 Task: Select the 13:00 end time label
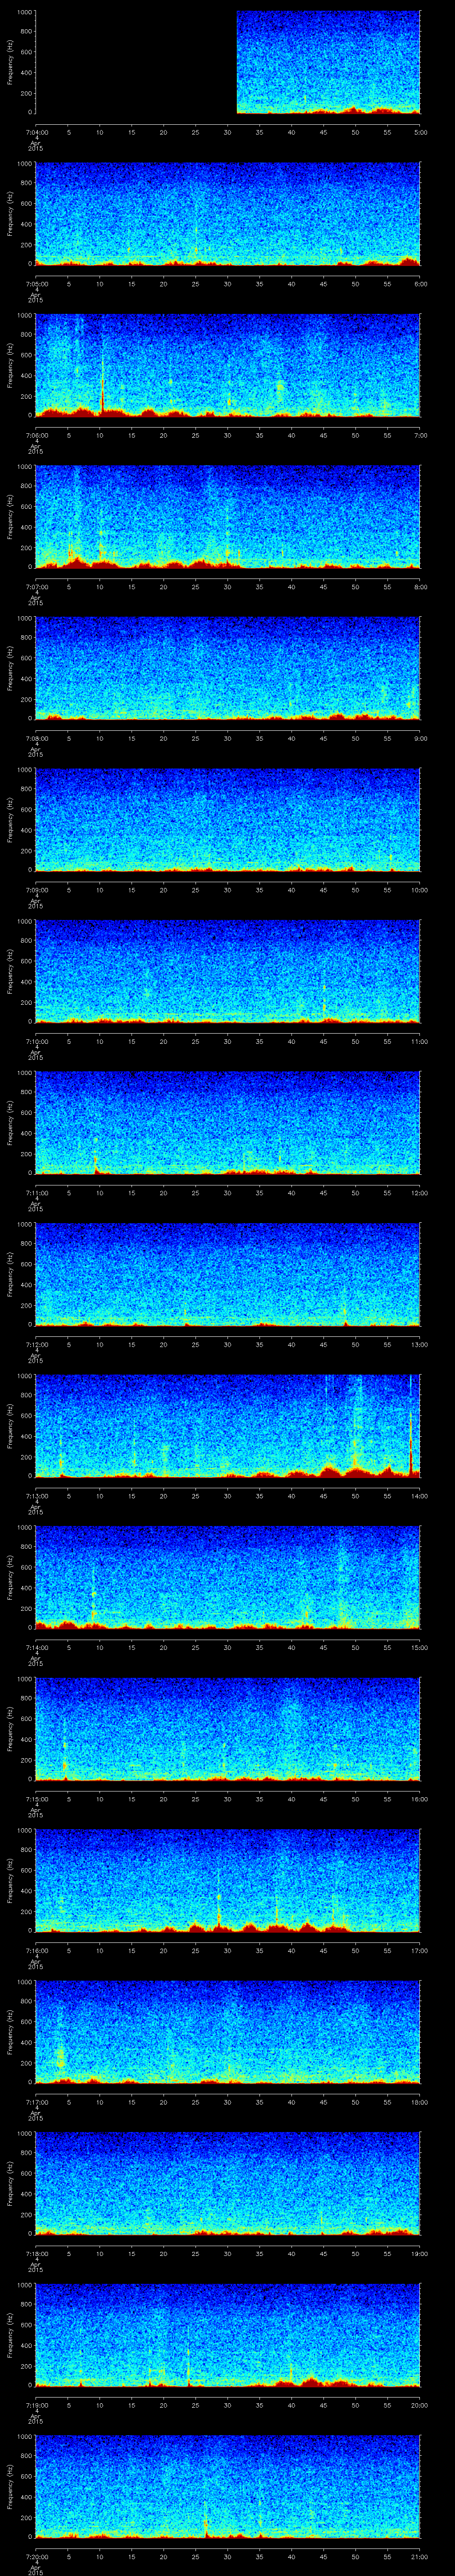tap(419, 1344)
